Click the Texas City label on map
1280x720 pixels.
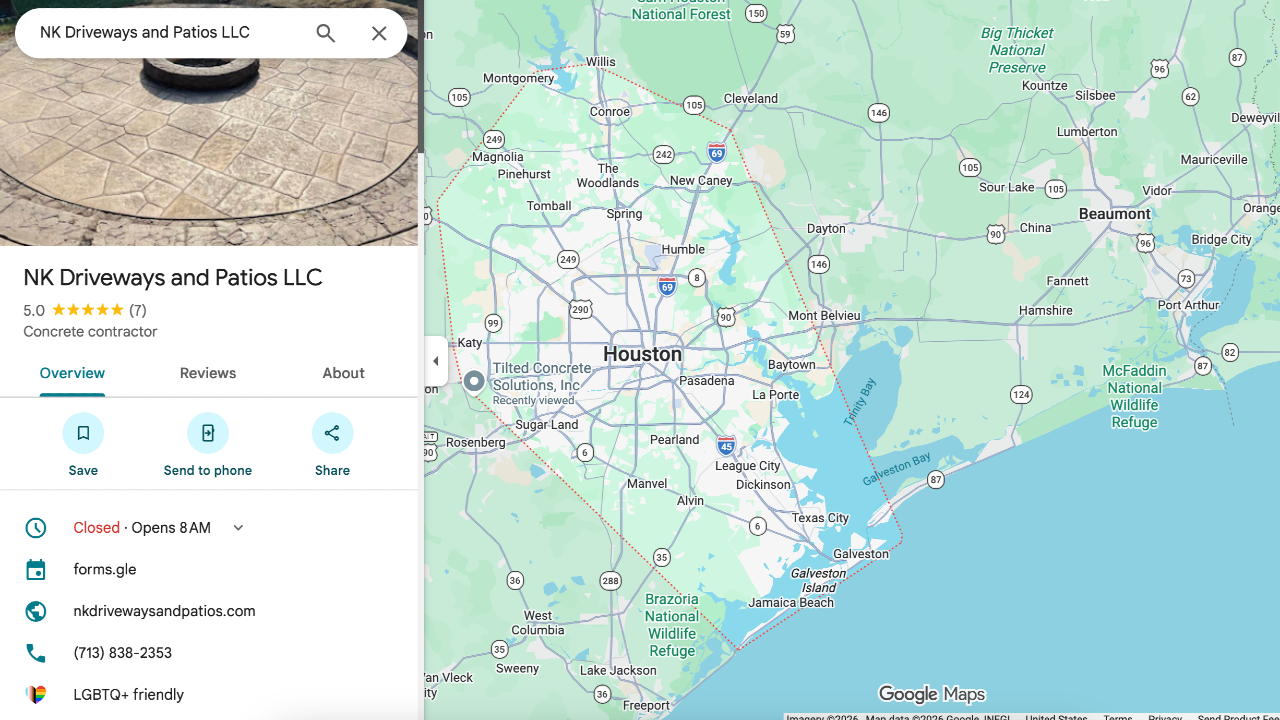coord(820,518)
